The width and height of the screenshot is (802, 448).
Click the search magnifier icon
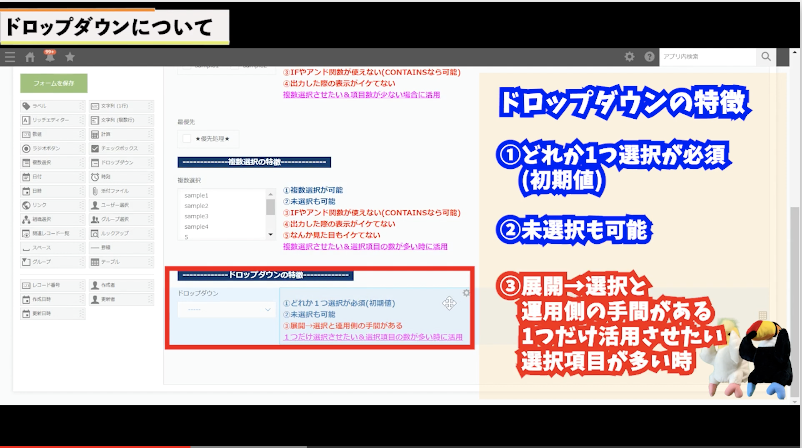click(766, 57)
